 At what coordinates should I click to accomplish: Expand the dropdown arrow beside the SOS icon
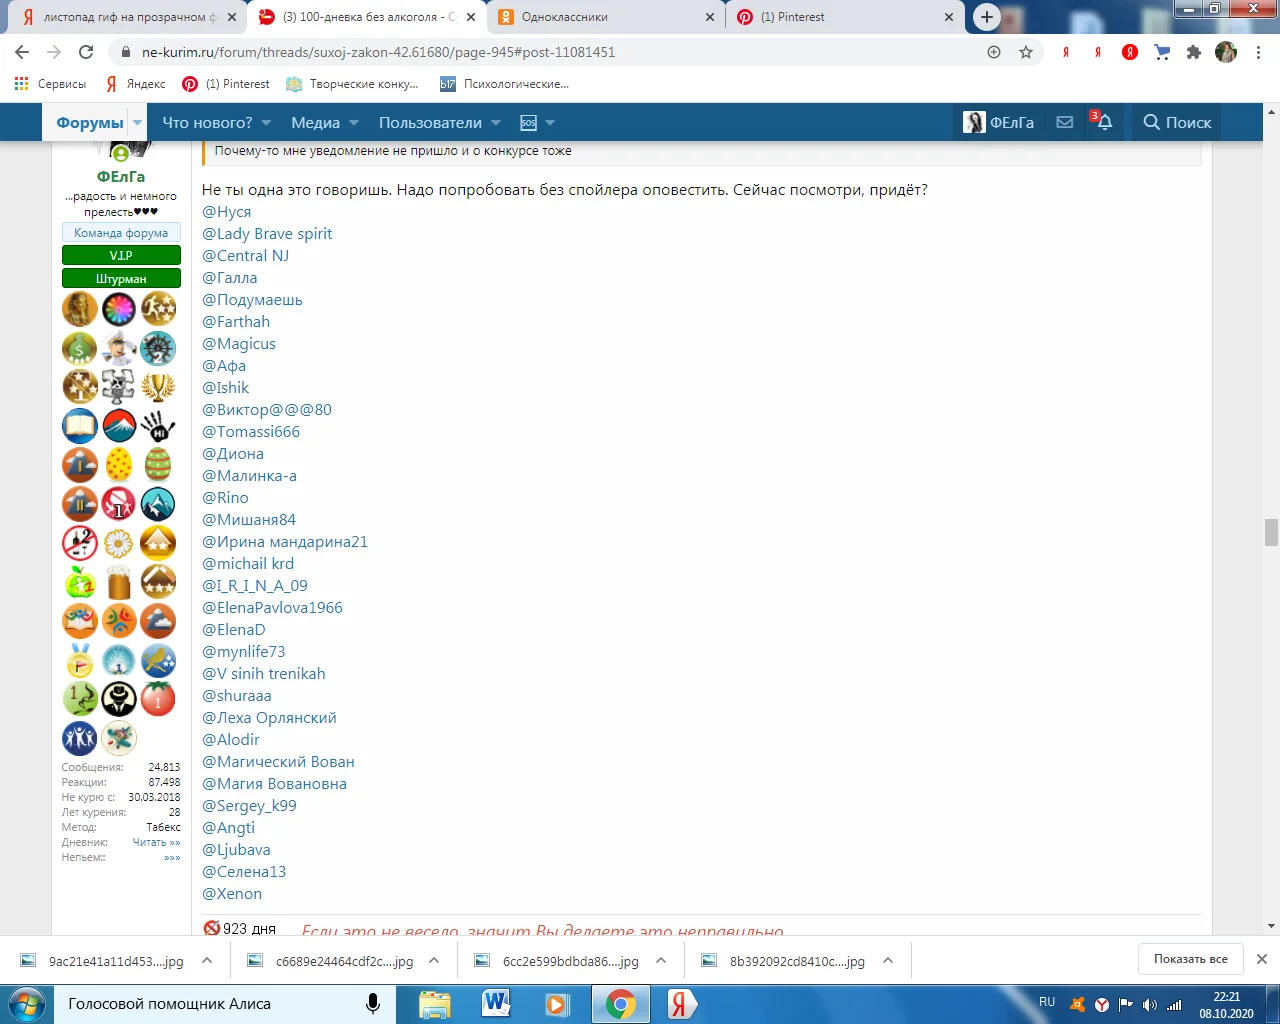point(550,123)
